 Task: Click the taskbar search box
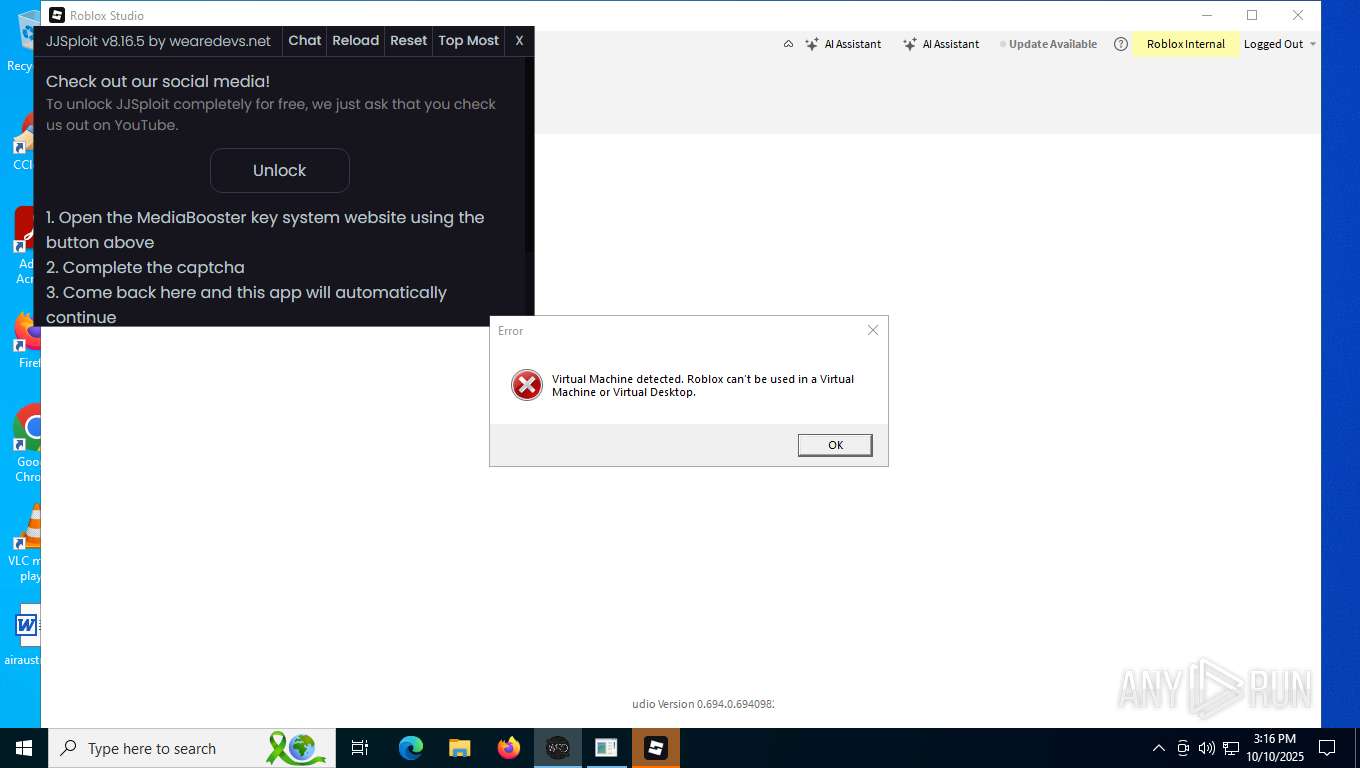click(192, 748)
